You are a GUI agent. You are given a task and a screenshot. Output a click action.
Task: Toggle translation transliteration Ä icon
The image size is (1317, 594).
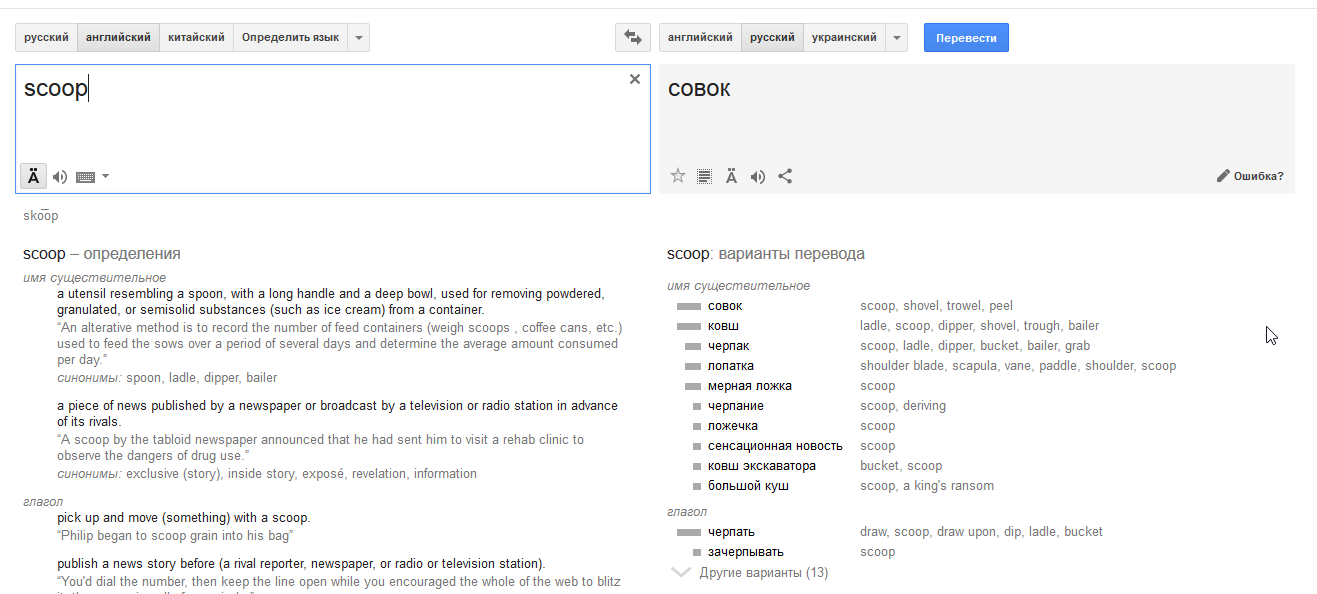[731, 176]
